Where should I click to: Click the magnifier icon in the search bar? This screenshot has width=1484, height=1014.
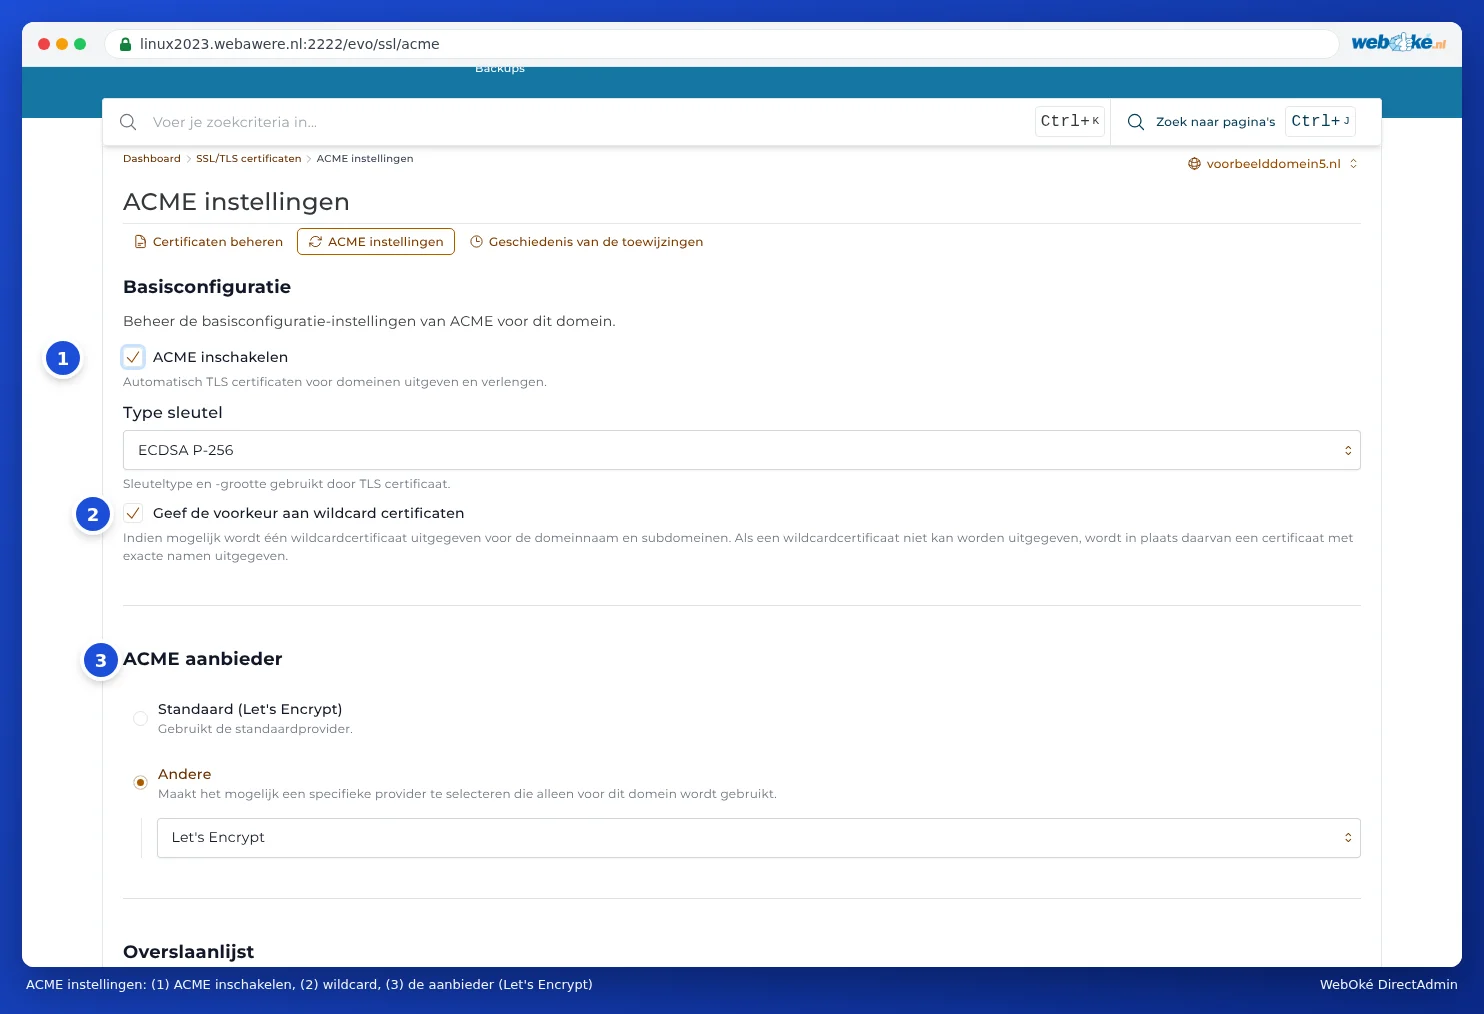click(x=128, y=122)
